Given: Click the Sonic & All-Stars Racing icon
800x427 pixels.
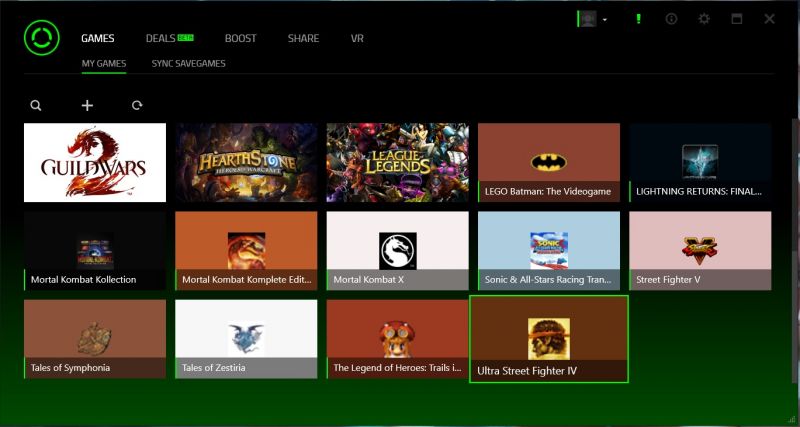Looking at the screenshot, I should [549, 250].
